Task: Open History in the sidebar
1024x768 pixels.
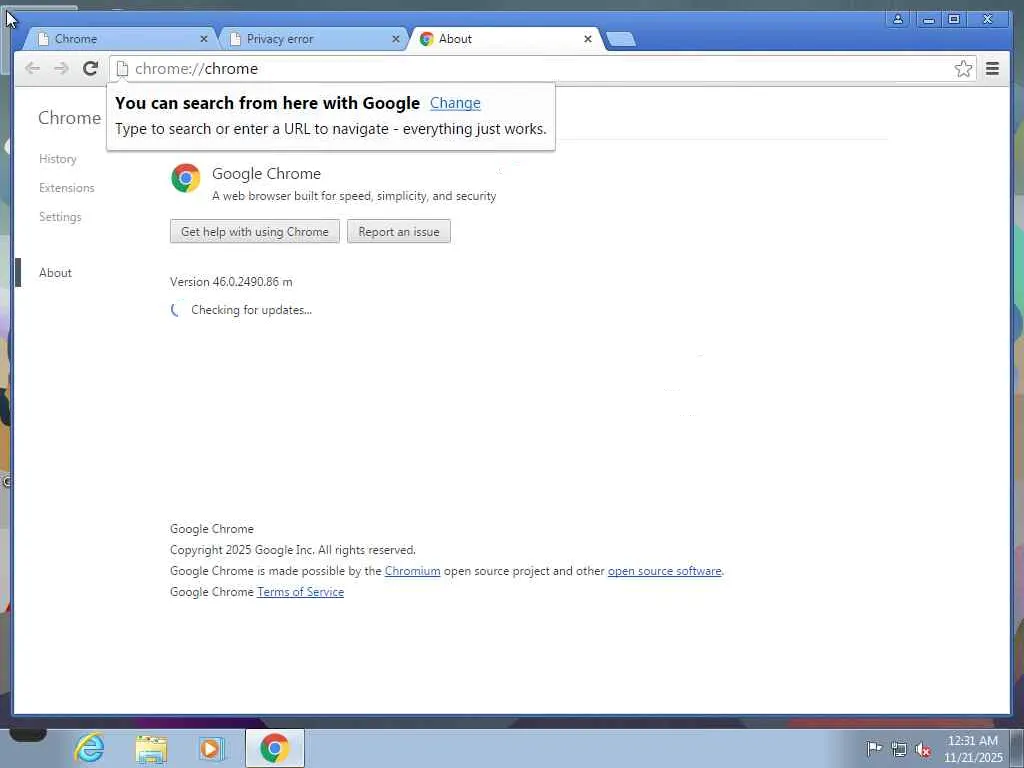Action: [x=57, y=159]
